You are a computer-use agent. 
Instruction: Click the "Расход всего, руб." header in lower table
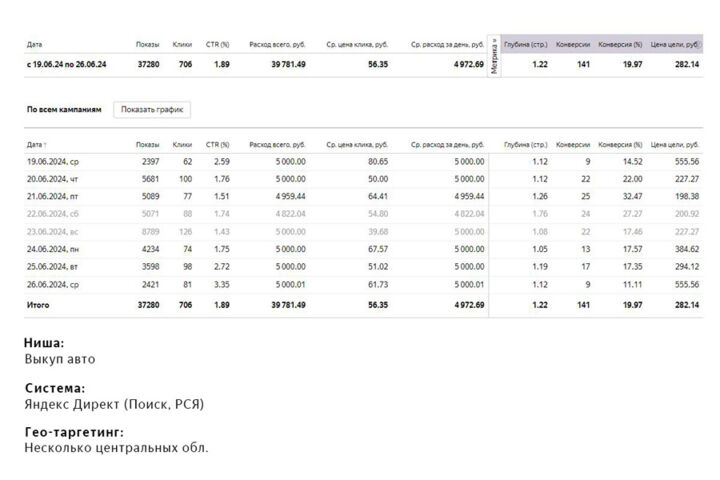(277, 145)
